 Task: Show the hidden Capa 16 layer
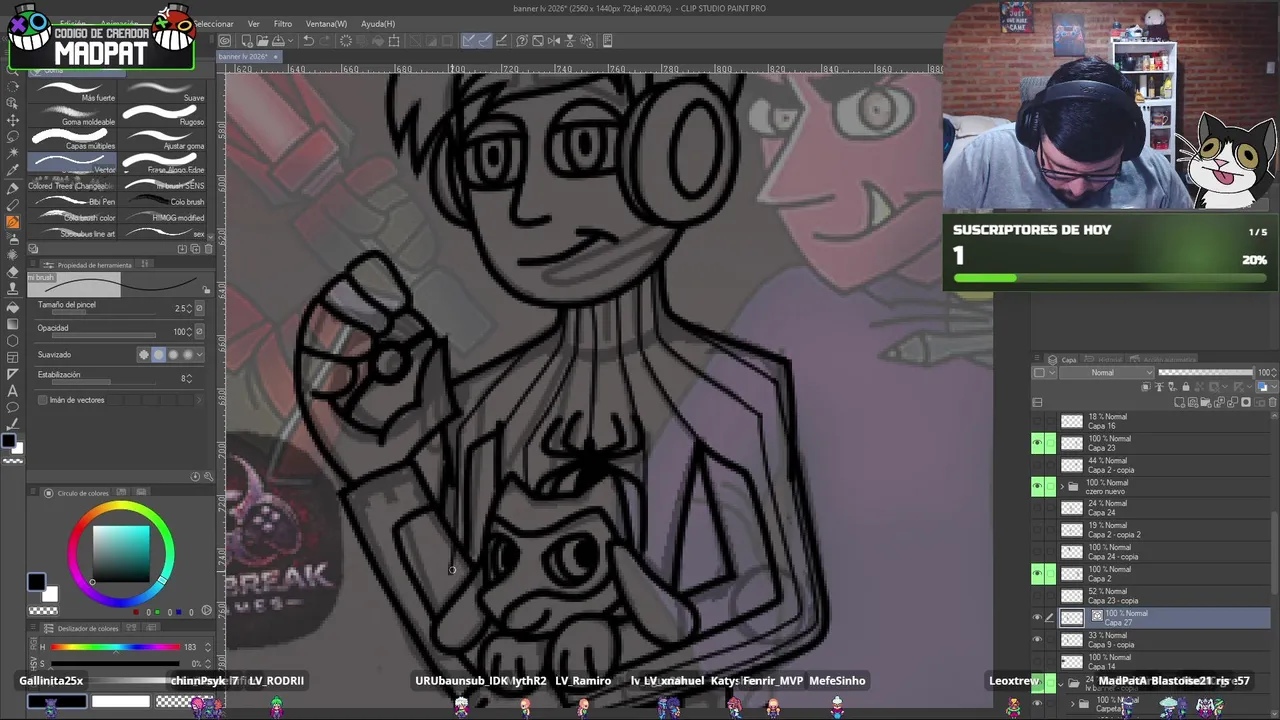tap(1037, 421)
